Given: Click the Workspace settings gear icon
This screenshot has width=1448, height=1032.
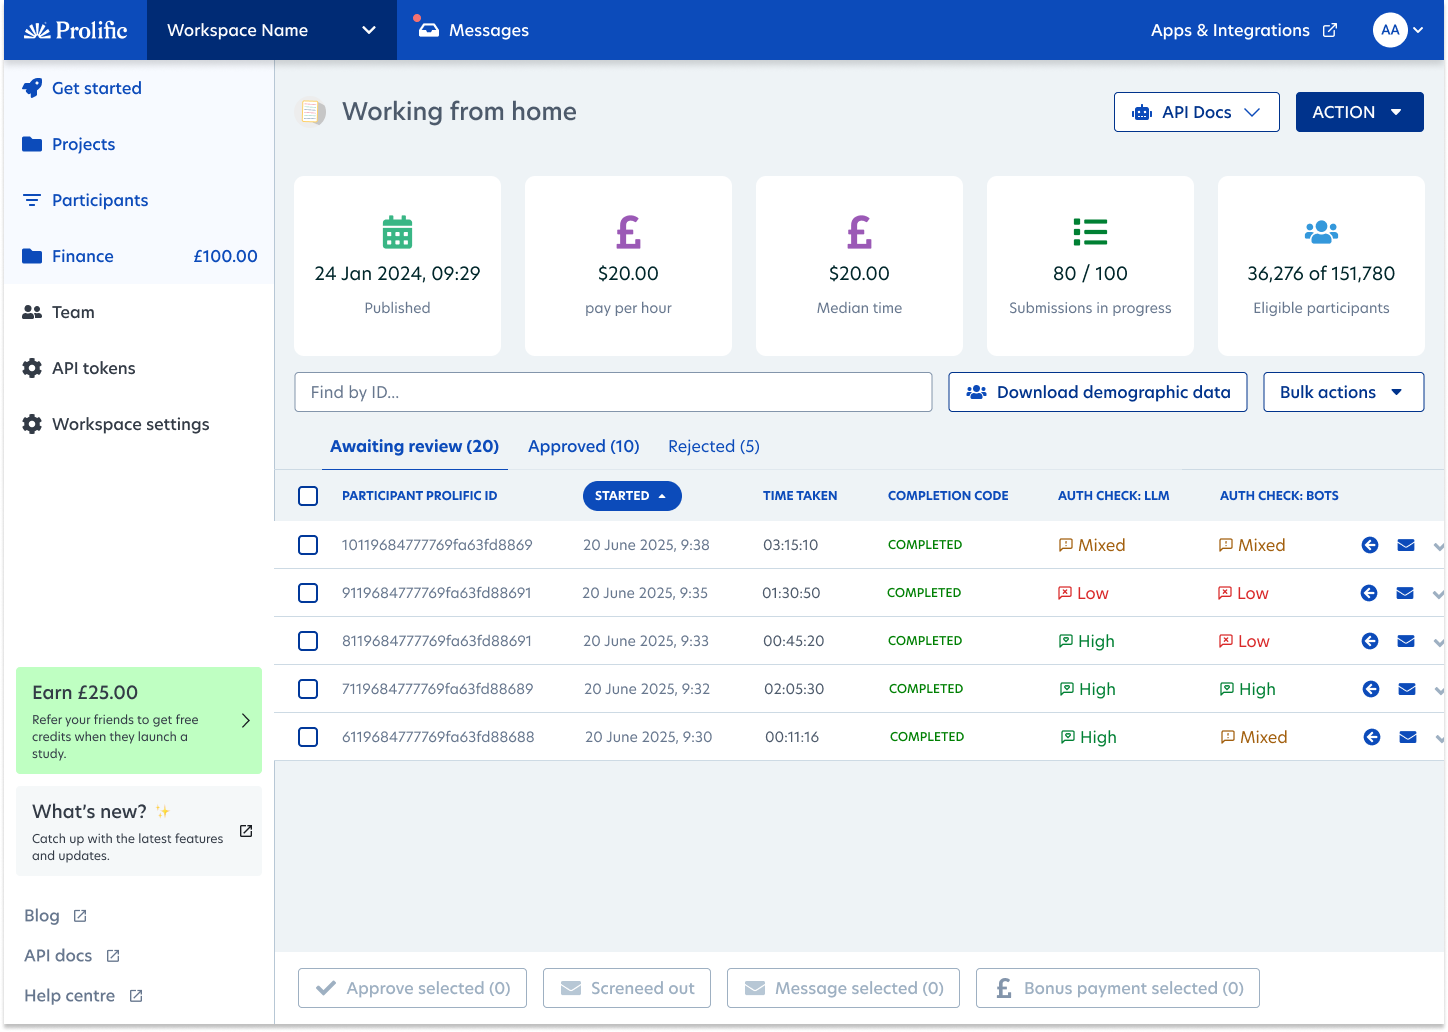Looking at the screenshot, I should (32, 424).
